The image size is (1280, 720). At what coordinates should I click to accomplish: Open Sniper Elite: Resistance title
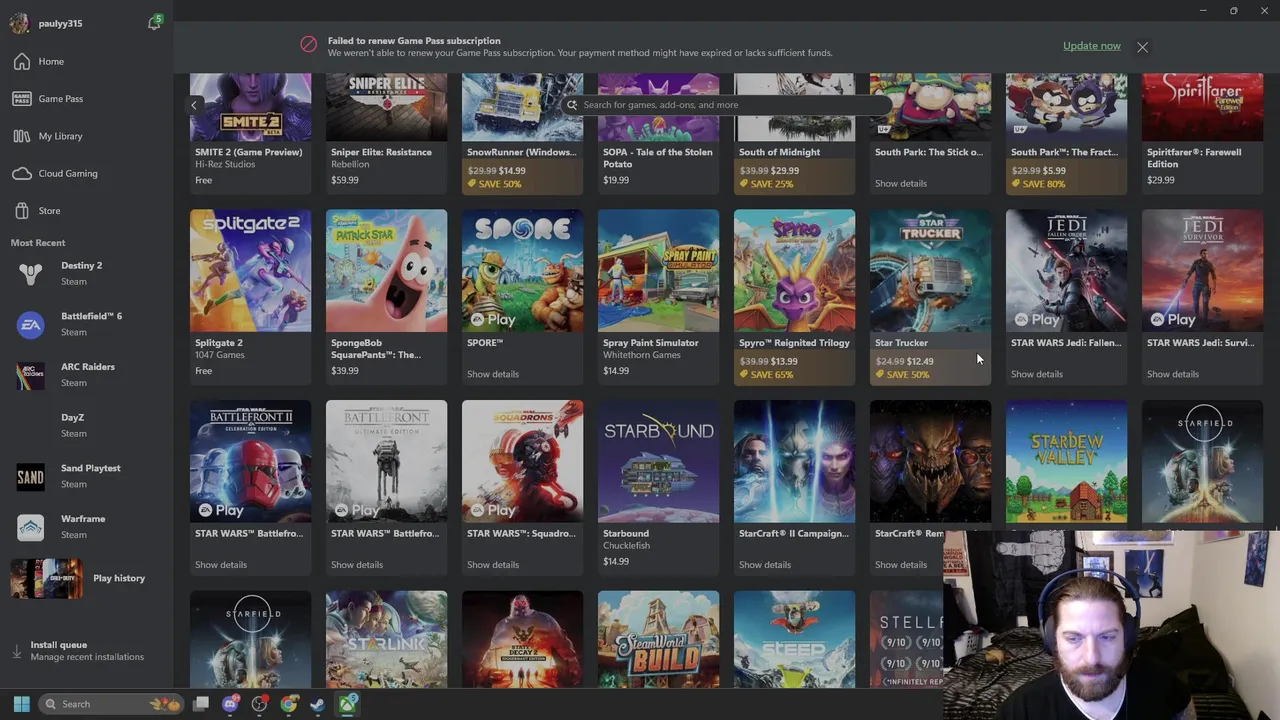click(x=381, y=152)
